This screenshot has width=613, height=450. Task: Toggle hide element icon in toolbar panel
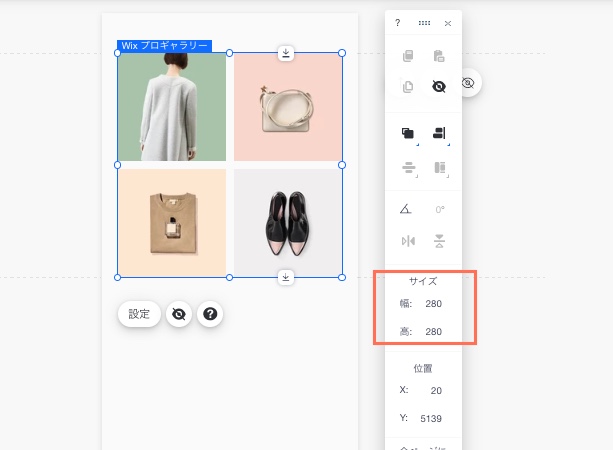coord(438,87)
